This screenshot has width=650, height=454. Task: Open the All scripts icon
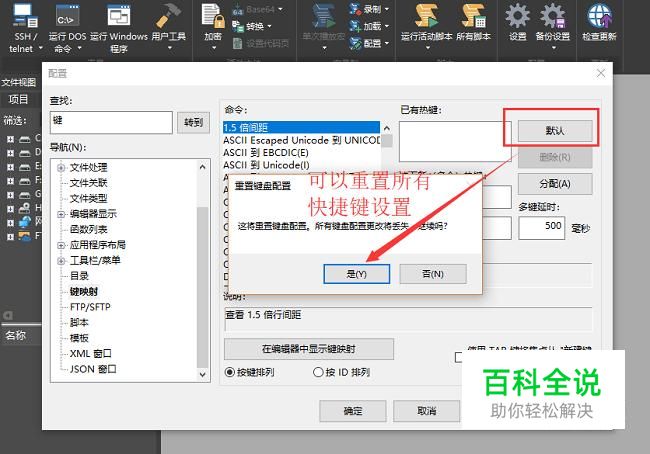tap(473, 16)
